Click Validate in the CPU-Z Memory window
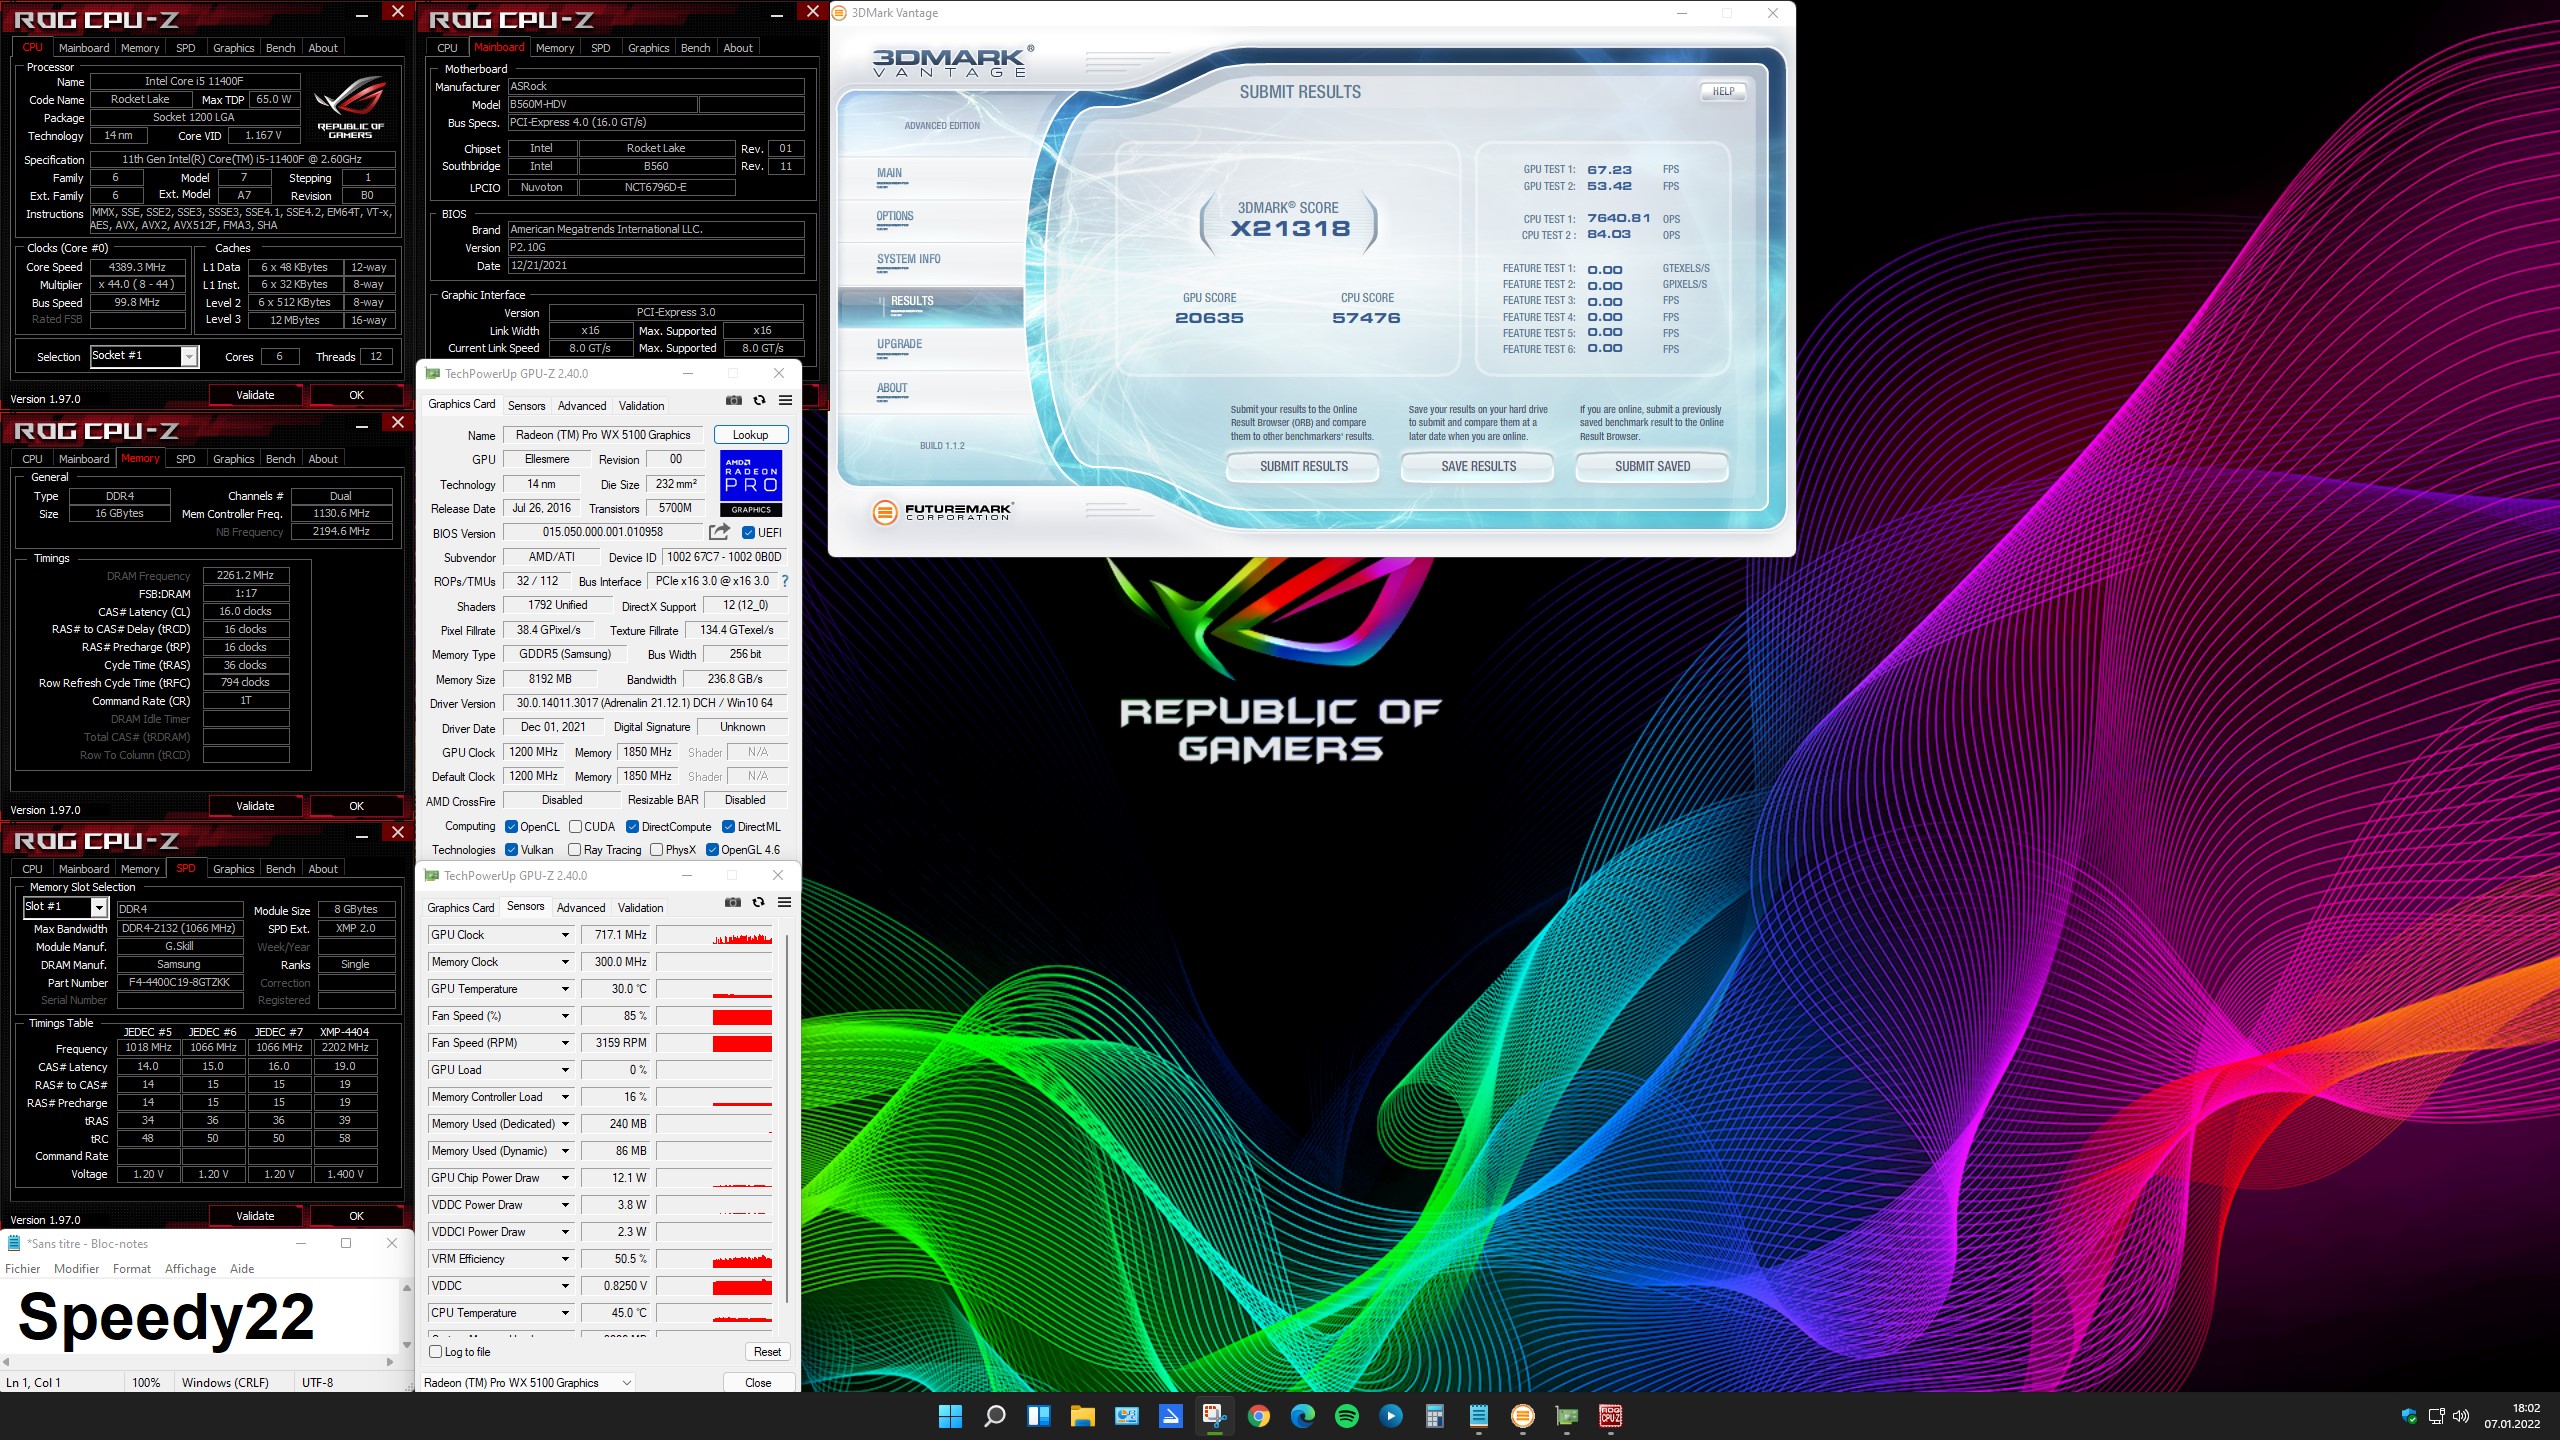2560x1440 pixels. click(x=255, y=806)
